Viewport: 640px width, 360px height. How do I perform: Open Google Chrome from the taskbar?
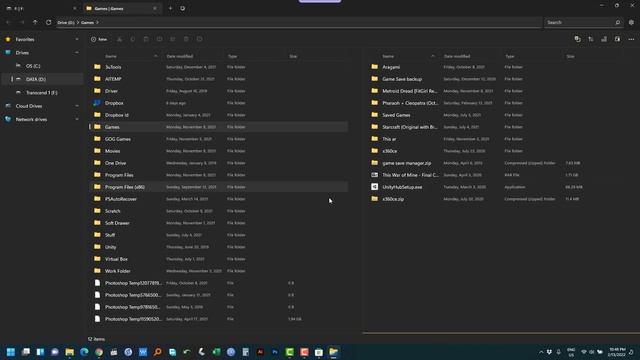click(x=99, y=352)
